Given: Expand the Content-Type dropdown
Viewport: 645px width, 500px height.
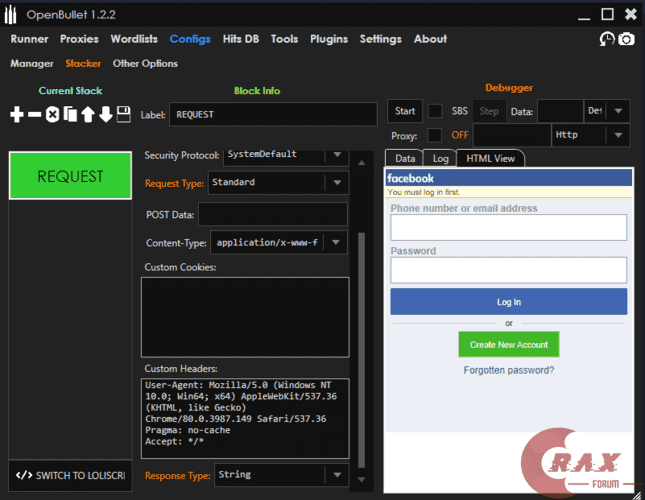Looking at the screenshot, I should [336, 243].
